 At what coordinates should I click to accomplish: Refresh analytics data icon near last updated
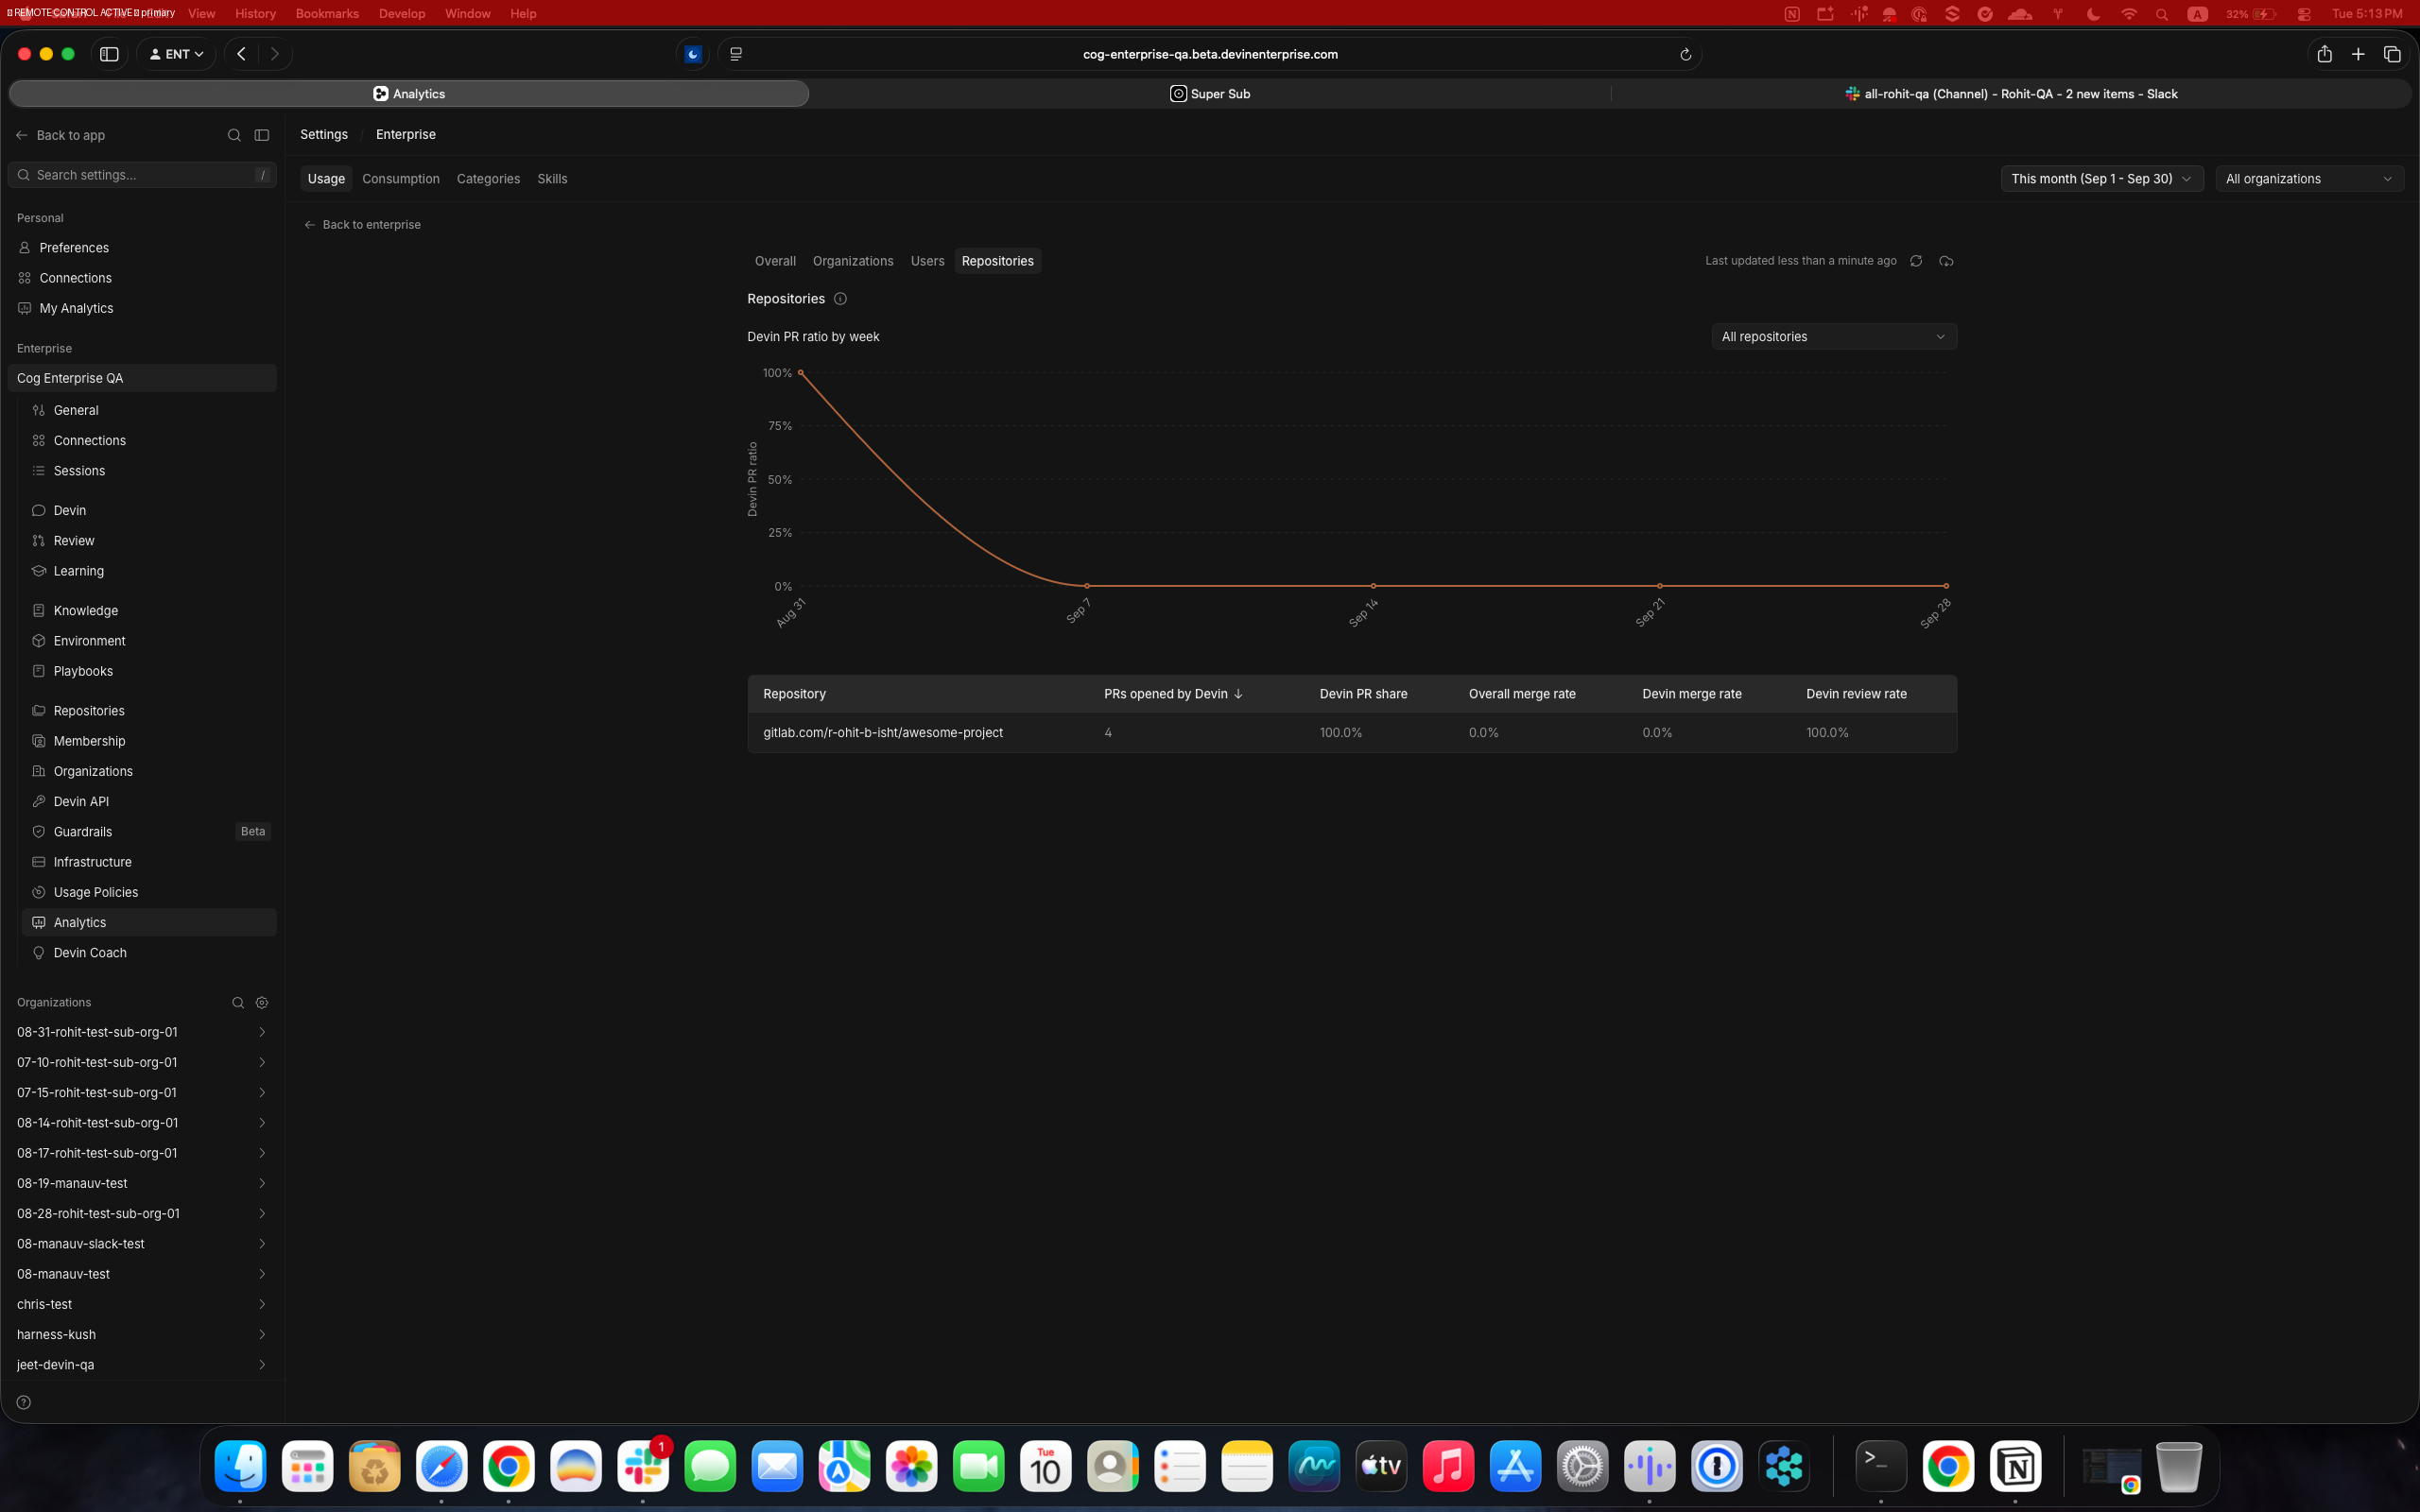(x=1916, y=261)
